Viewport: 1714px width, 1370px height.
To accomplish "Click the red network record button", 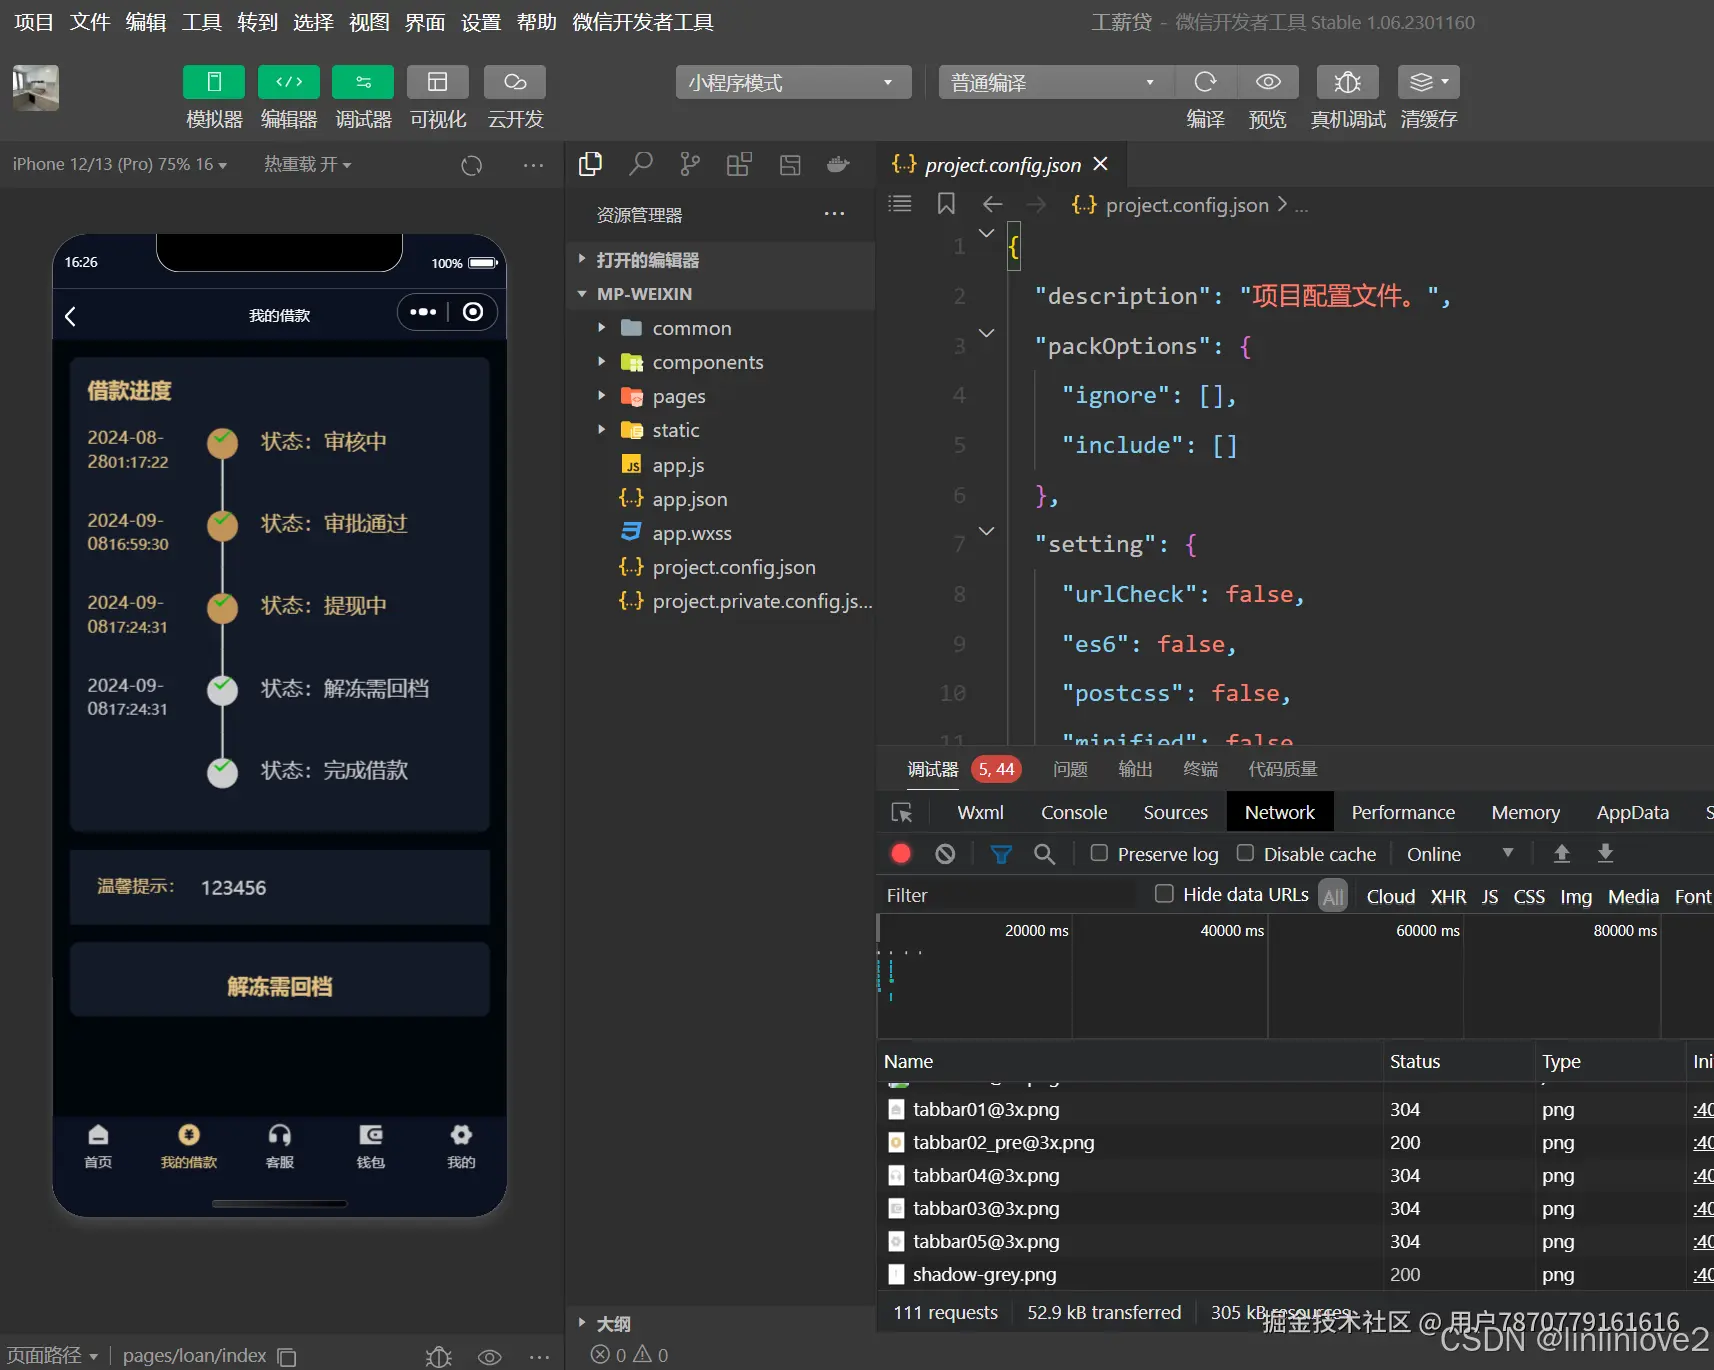I will tap(901, 854).
